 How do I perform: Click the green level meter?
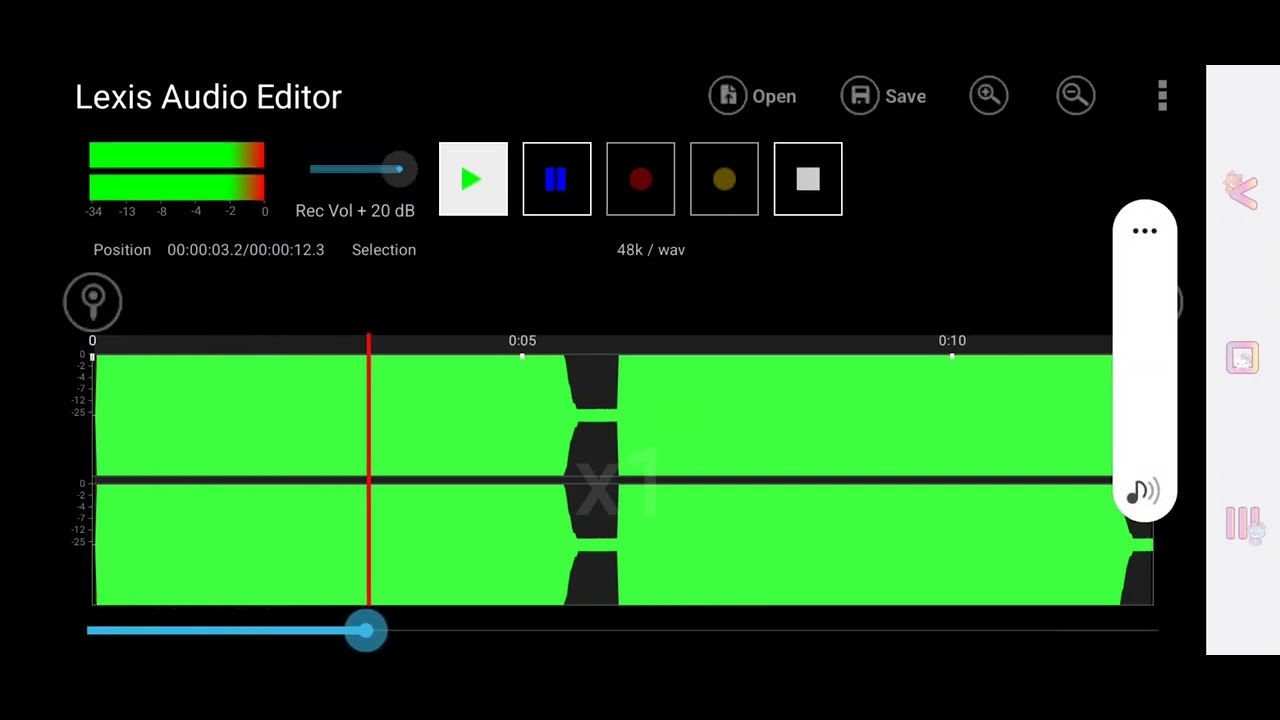click(177, 172)
